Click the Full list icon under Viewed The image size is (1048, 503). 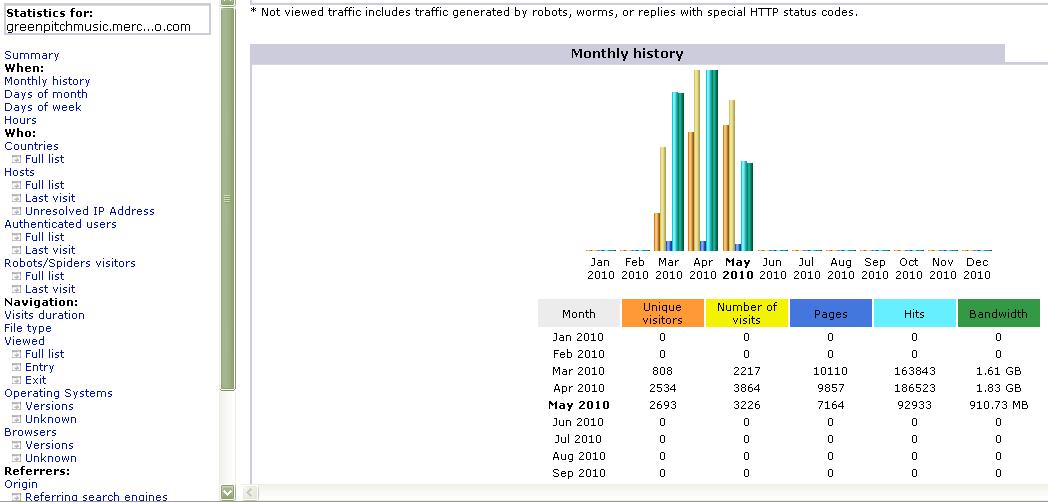pos(17,354)
